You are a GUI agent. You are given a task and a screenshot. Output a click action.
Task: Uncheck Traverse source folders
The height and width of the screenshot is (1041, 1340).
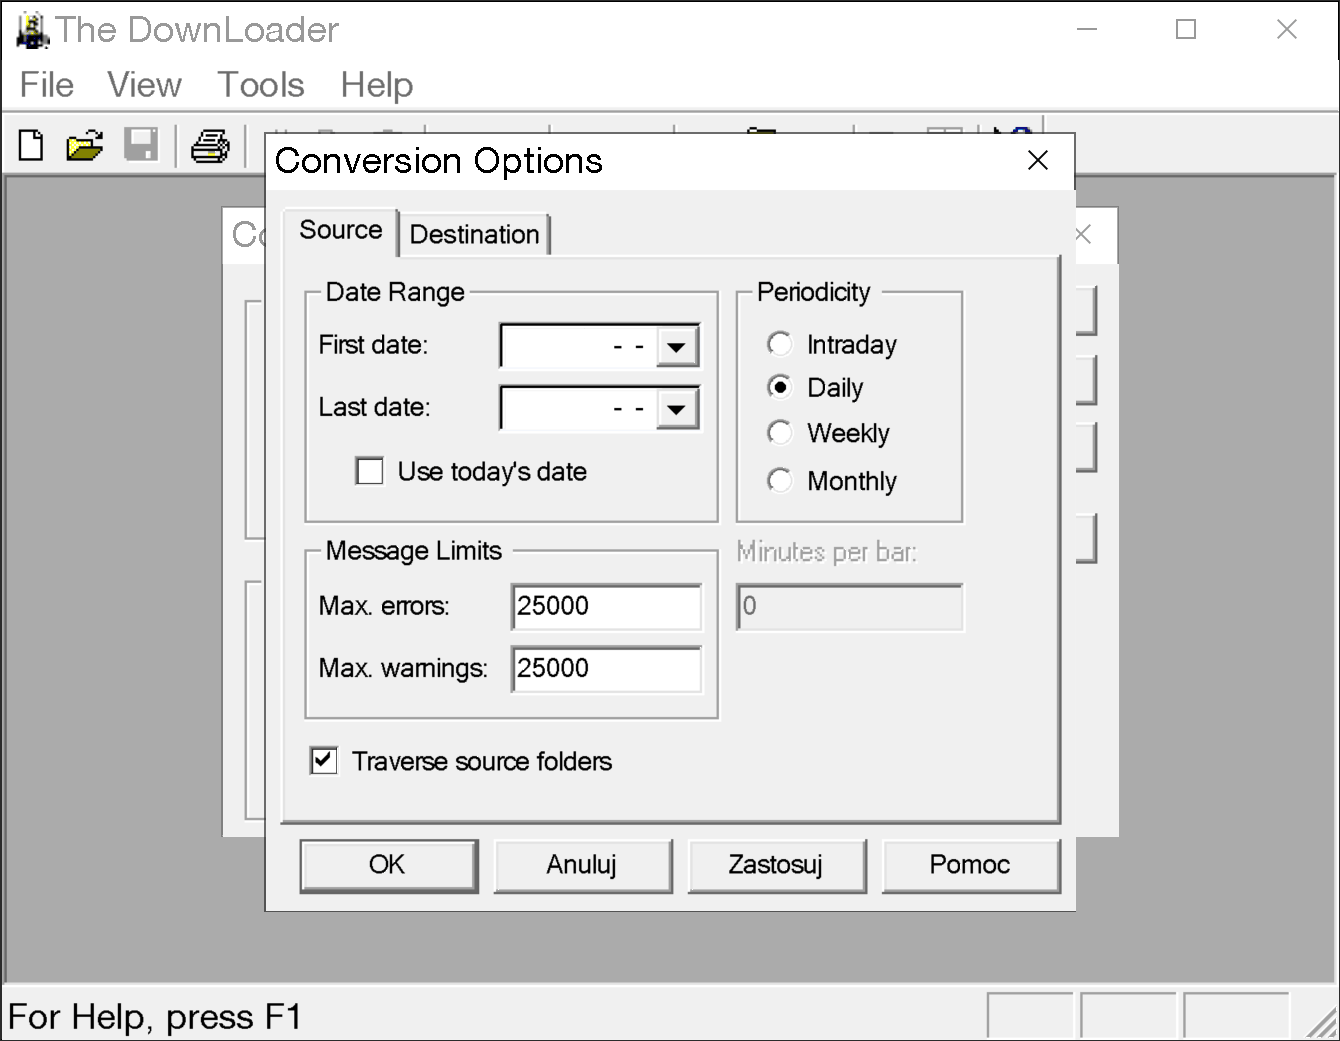[322, 761]
